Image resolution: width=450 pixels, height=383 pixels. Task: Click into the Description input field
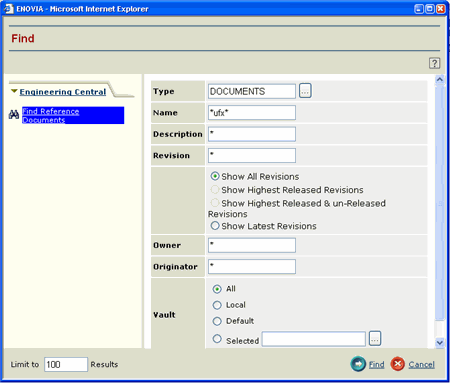tap(252, 134)
